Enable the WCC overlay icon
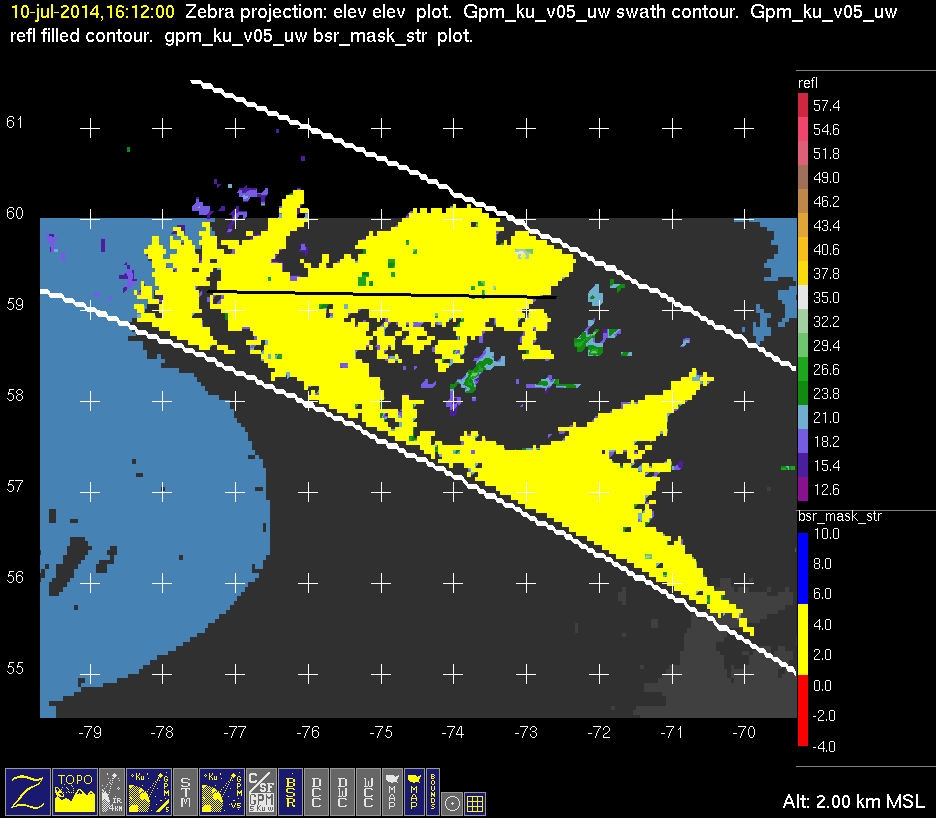This screenshot has height=818, width=936. click(368, 791)
